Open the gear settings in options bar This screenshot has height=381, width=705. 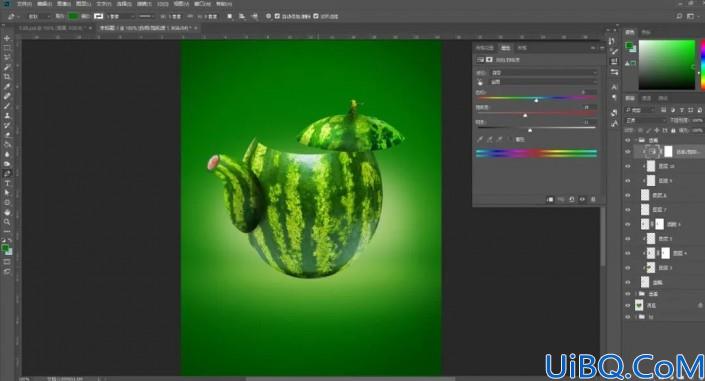[x=268, y=16]
